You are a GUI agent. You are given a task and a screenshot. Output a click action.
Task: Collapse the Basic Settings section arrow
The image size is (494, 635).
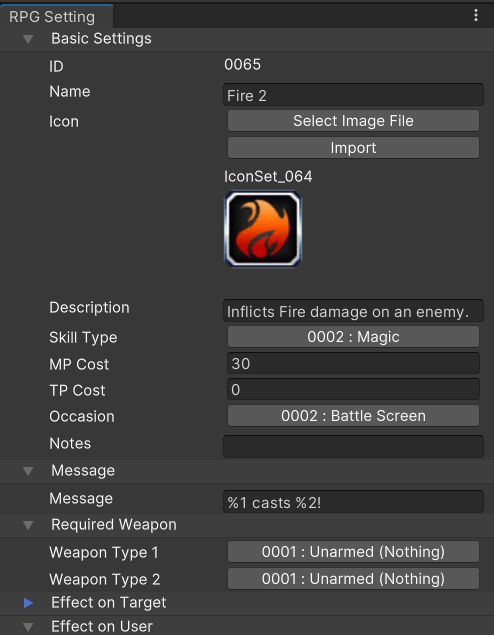28,39
